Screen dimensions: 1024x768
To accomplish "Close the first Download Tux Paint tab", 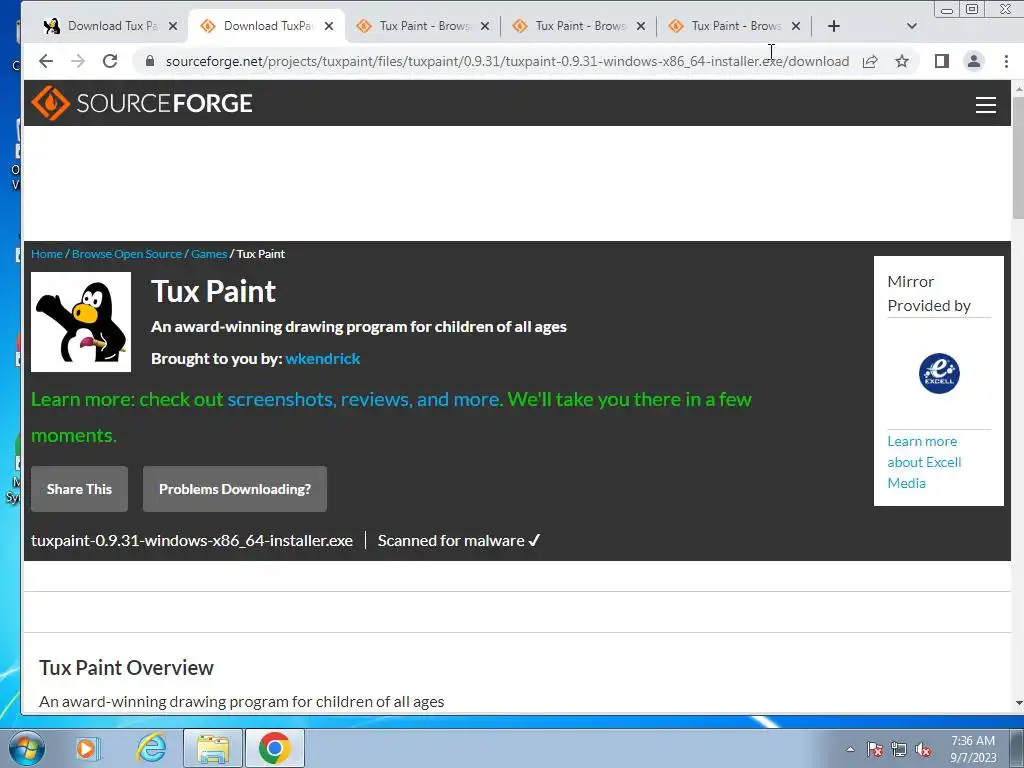I will pyautogui.click(x=172, y=26).
